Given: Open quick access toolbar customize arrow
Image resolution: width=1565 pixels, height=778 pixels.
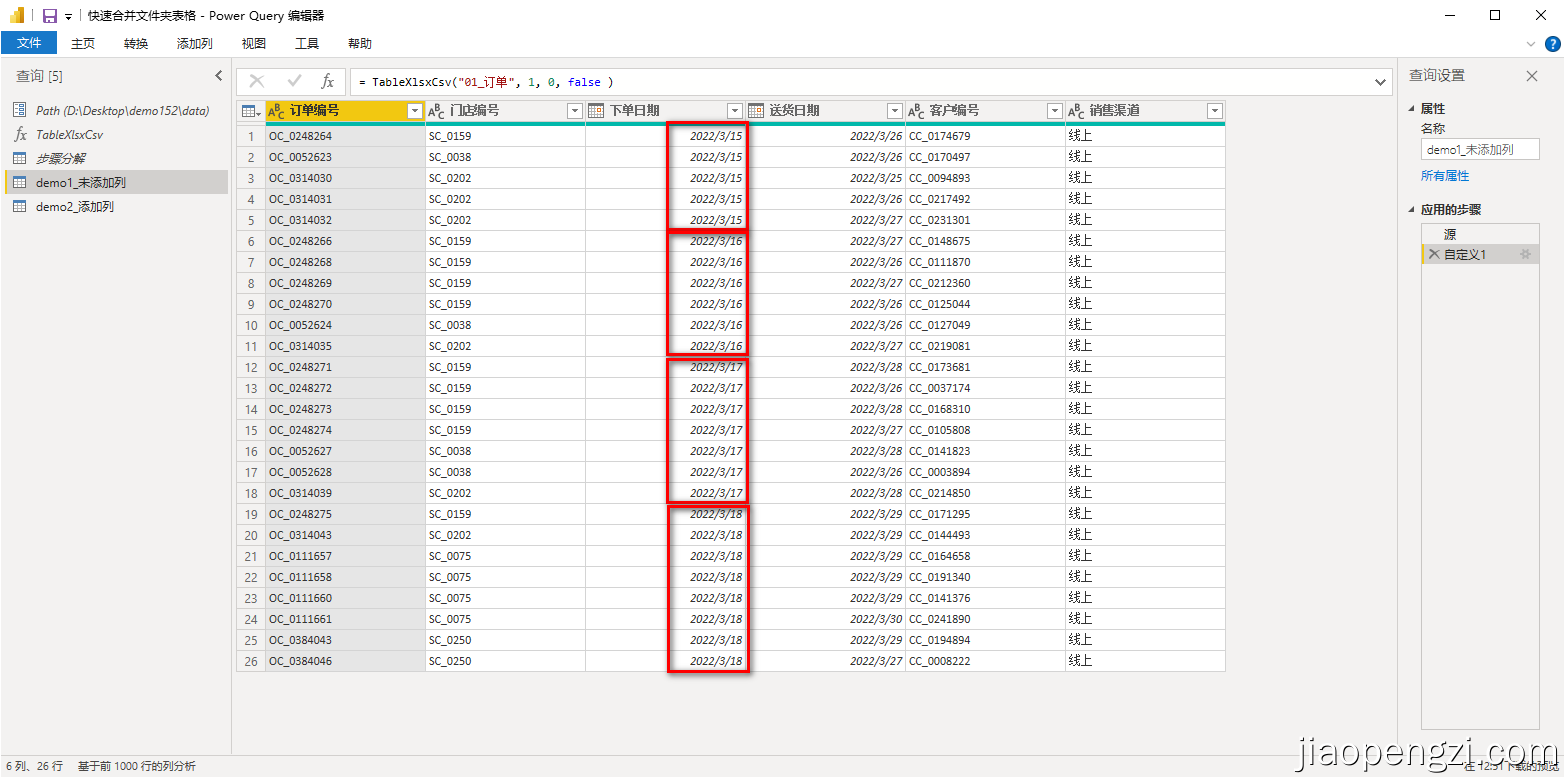Looking at the screenshot, I should 68,17.
